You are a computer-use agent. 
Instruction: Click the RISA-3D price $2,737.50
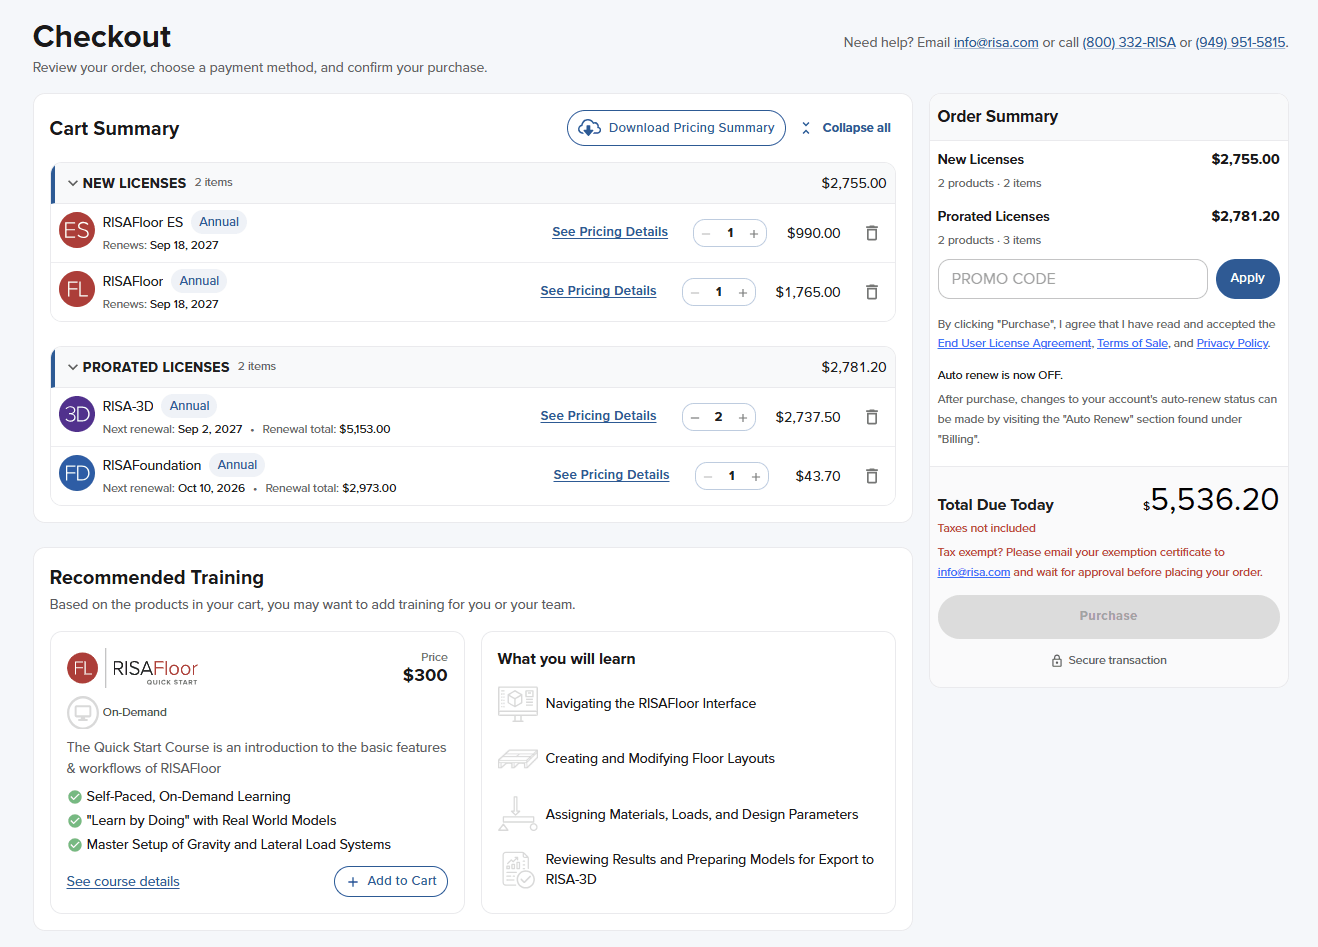808,418
